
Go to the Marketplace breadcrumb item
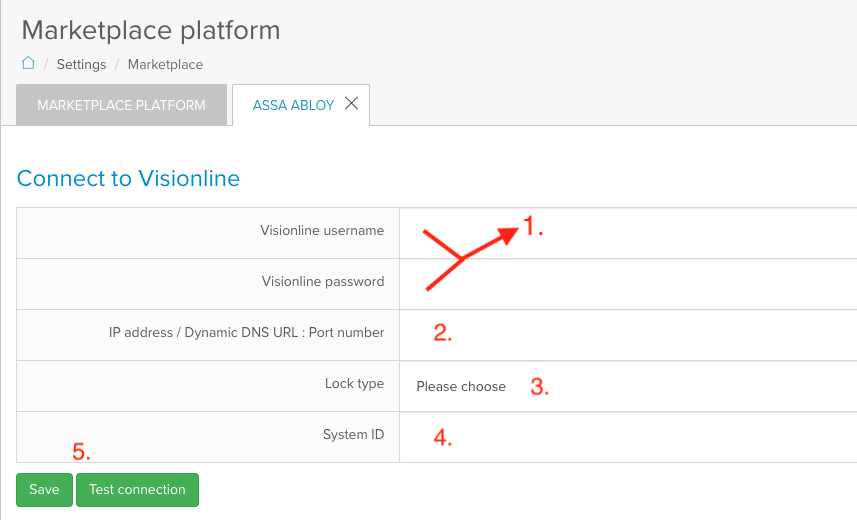[x=165, y=64]
